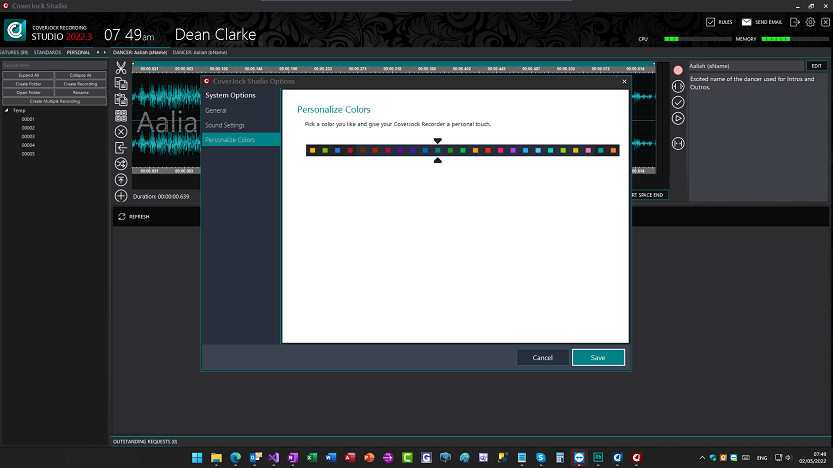The width and height of the screenshot is (833, 468).
Task: Click the circled plus add icon
Action: pyautogui.click(x=121, y=196)
